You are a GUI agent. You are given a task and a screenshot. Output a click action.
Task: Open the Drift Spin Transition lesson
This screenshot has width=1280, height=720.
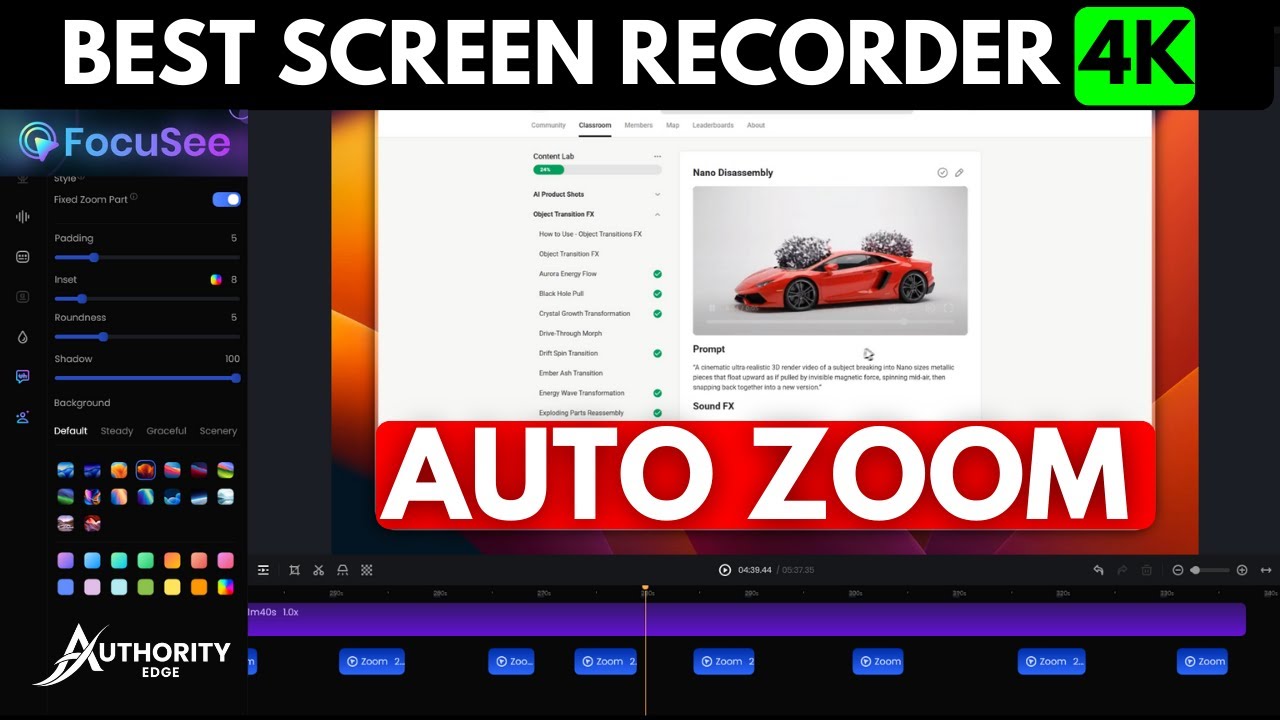[x=568, y=353]
